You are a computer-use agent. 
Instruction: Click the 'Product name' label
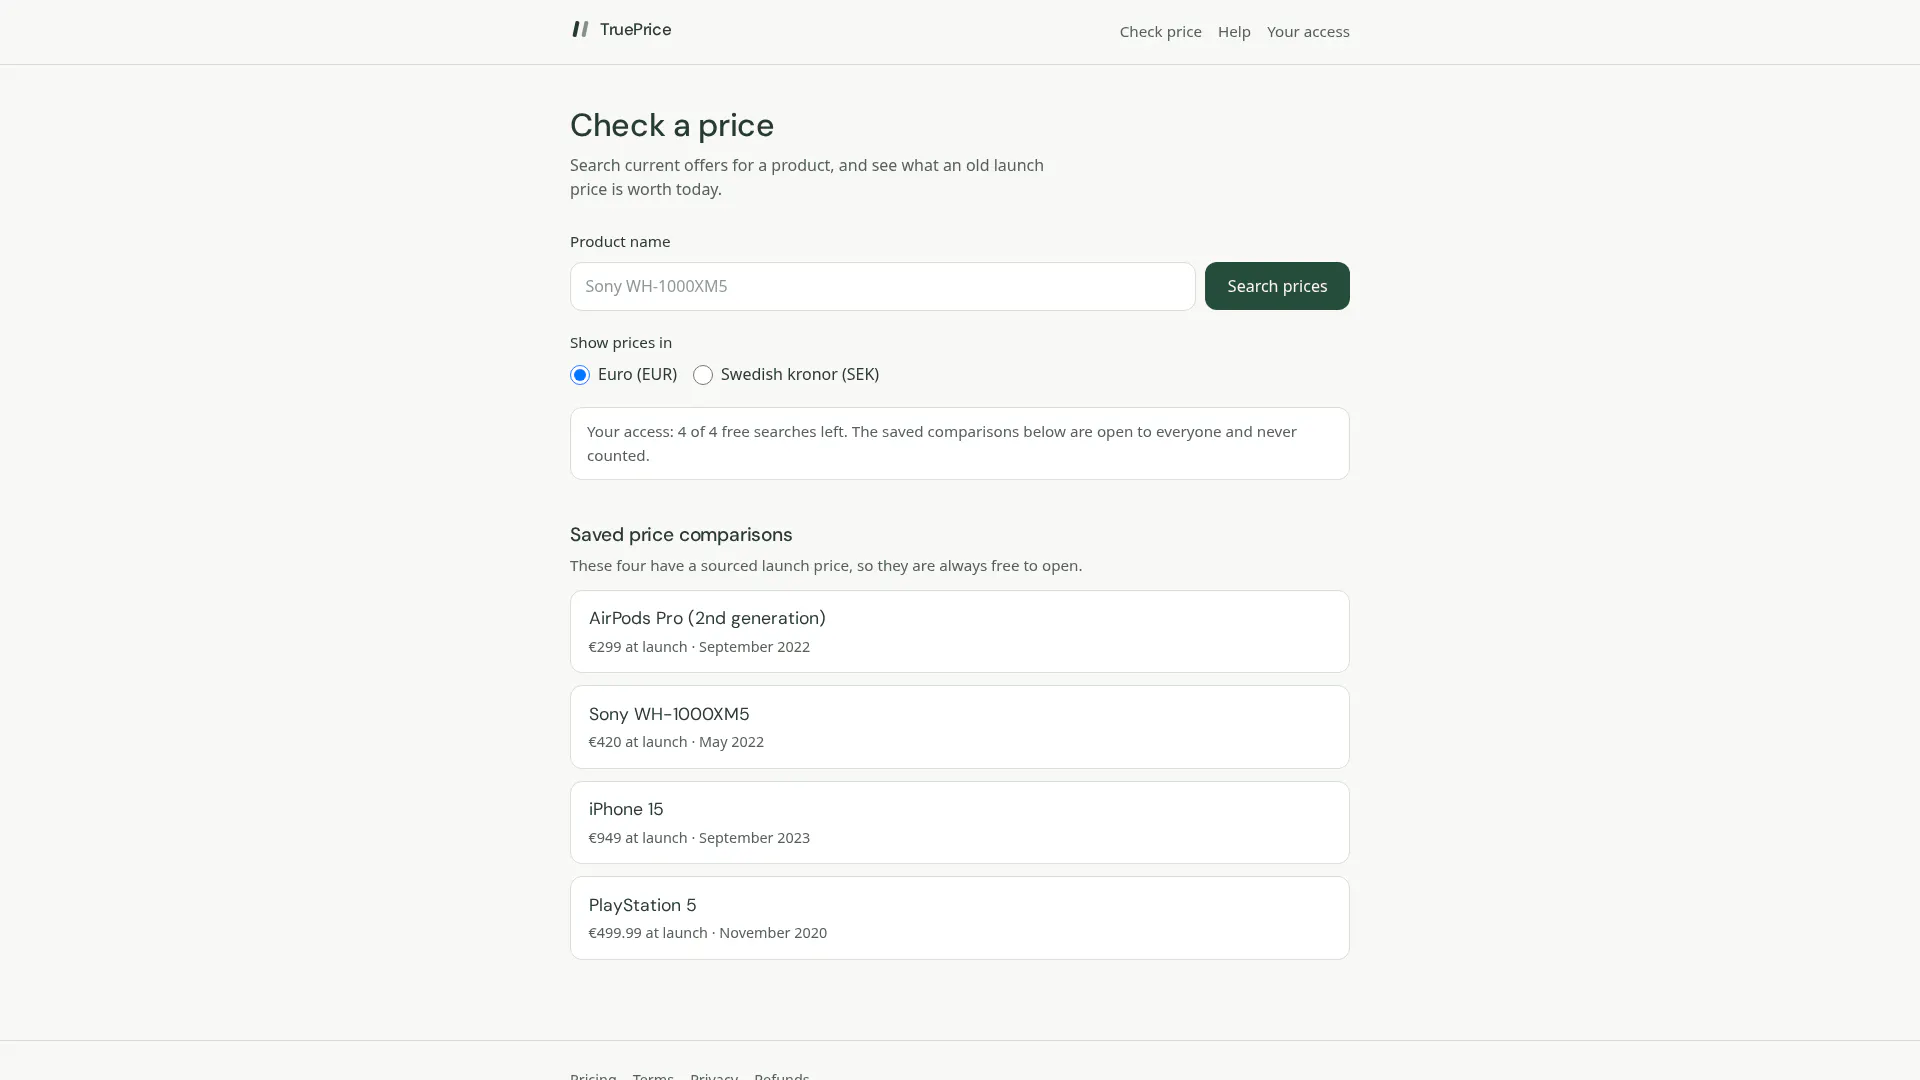click(619, 241)
